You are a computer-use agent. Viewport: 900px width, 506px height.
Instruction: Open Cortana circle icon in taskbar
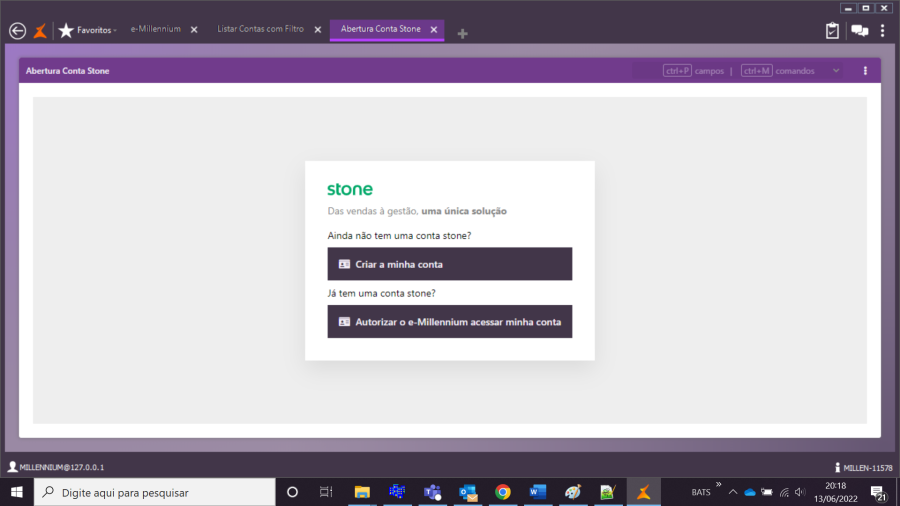pyautogui.click(x=292, y=492)
